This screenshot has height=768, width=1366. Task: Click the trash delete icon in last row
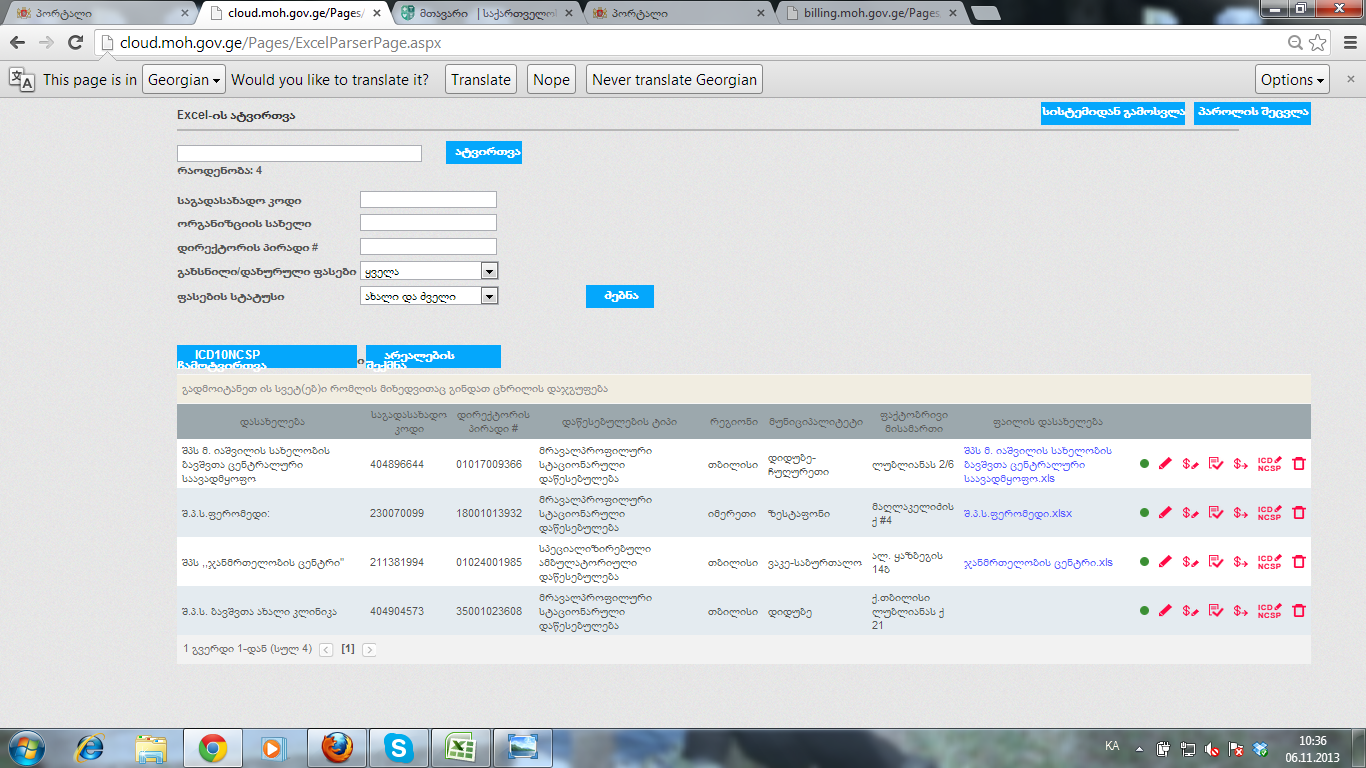[x=1299, y=610]
